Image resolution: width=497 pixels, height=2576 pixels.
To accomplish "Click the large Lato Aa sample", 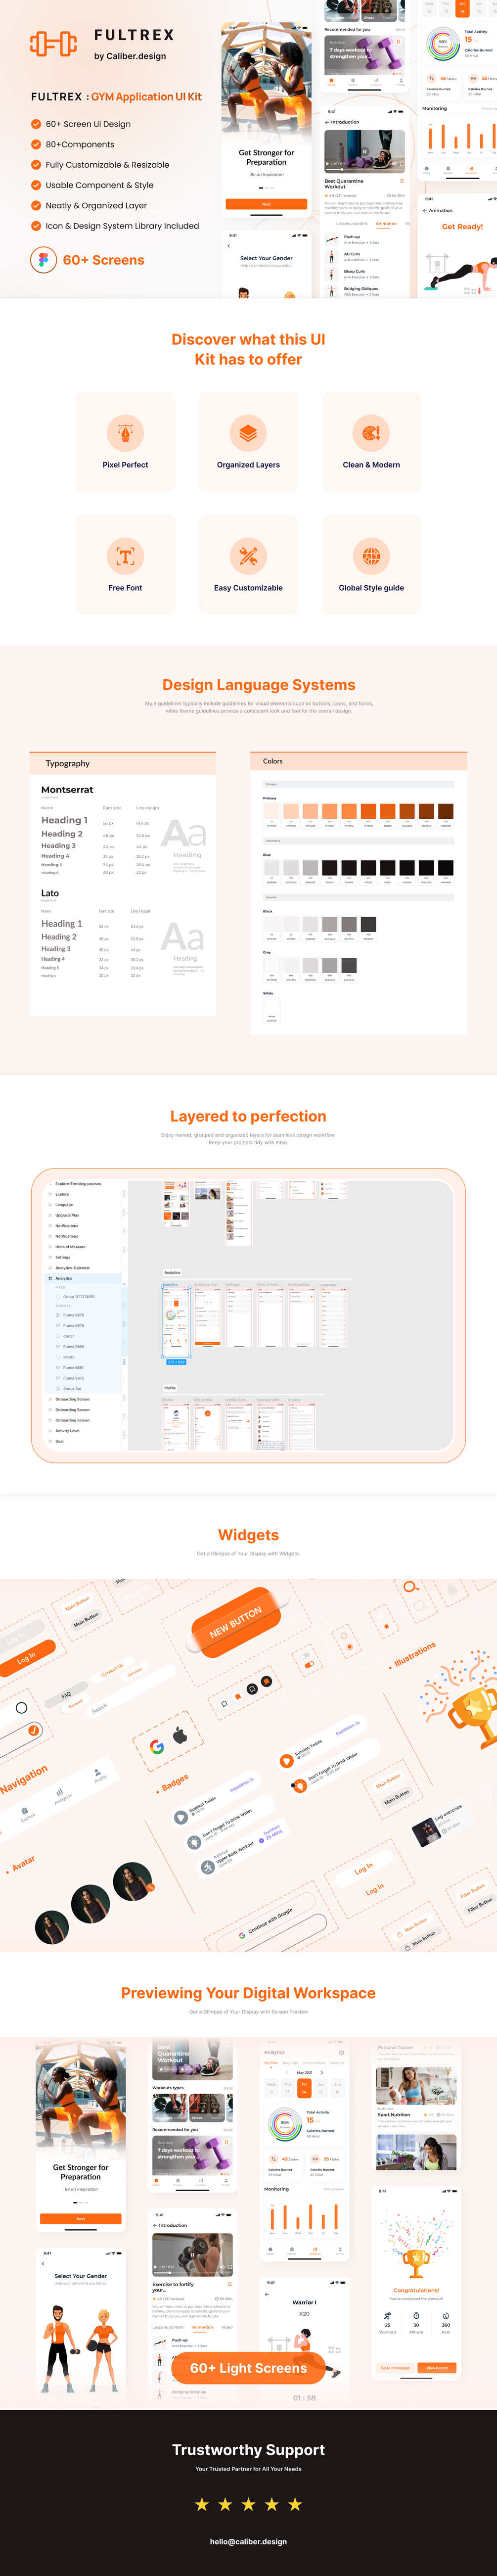I will (x=183, y=938).
